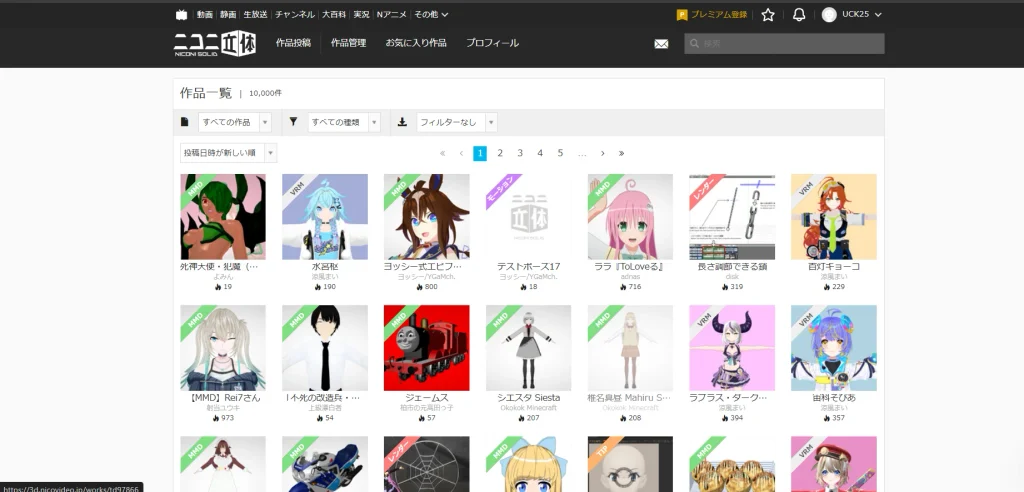Viewport: 1024px width, 492px height.
Task: Expand the UCK25 account menu arrow
Action: point(878,14)
